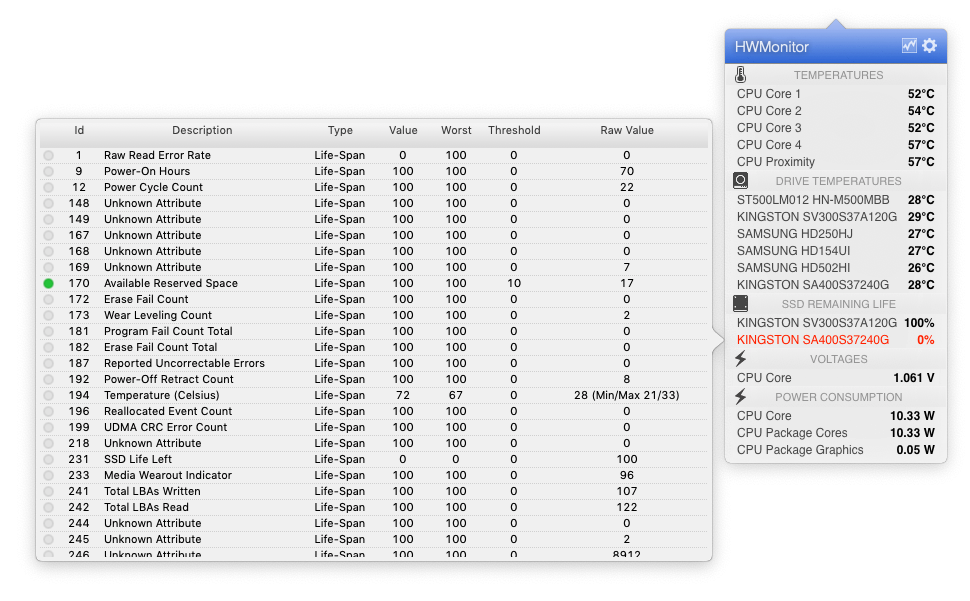The width and height of the screenshot is (970, 601).
Task: Select the CPU Package Graphics power row
Action: [x=836, y=450]
